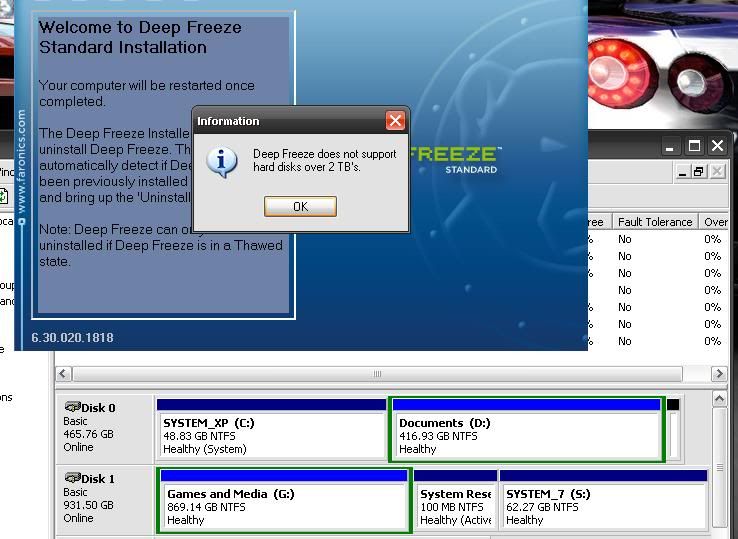Image resolution: width=738 pixels, height=539 pixels.
Task: Minimize the Disk Management outer window
Action: (x=669, y=146)
